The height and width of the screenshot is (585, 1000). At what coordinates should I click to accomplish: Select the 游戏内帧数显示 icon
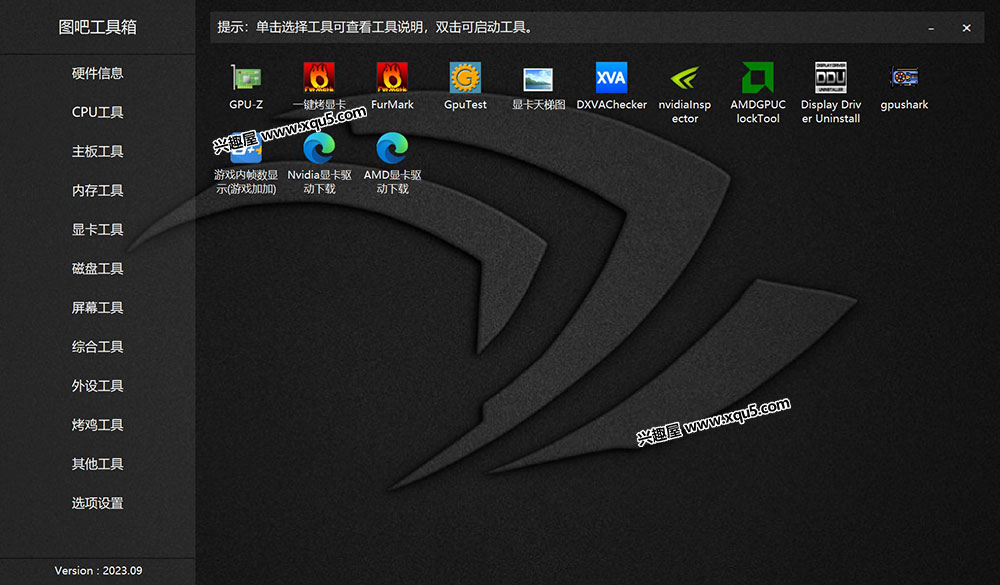246,149
